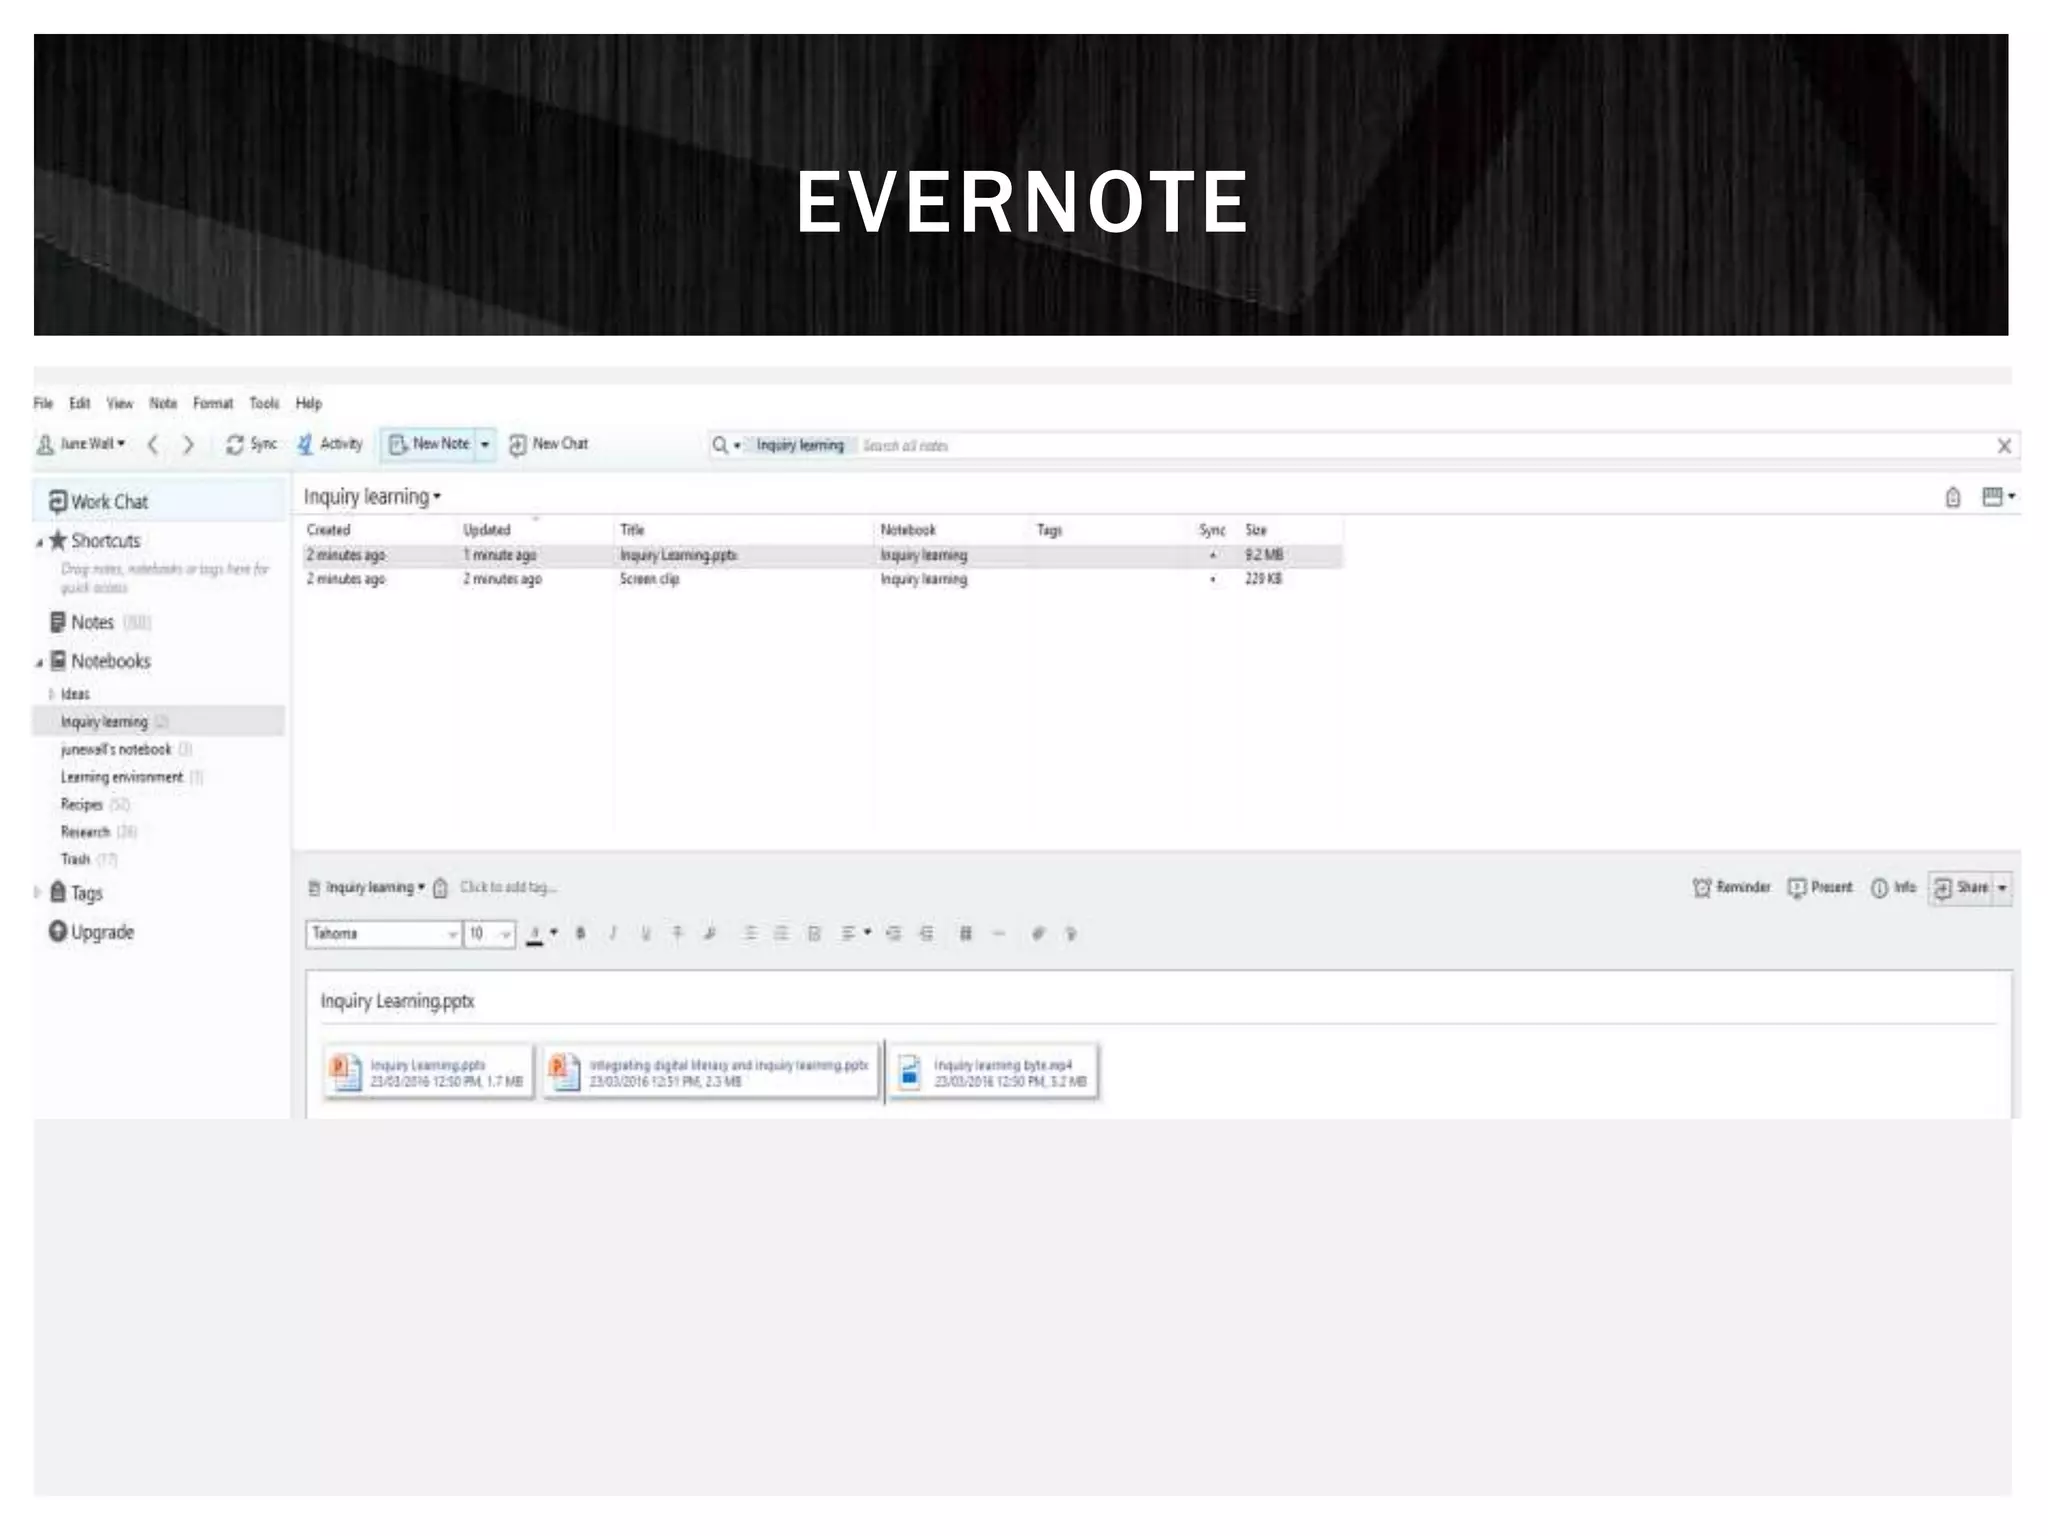
Task: Insert a table into the note
Action: pos(965,934)
